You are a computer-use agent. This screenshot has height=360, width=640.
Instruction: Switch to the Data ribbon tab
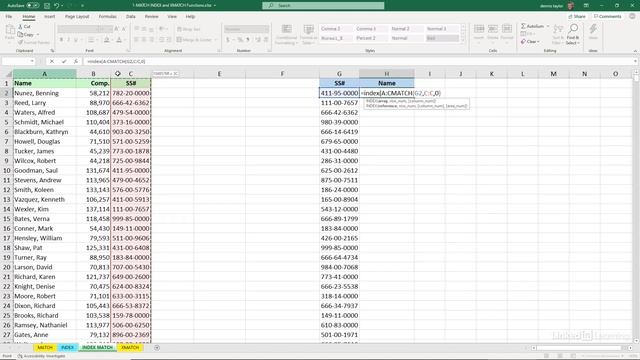pos(131,16)
